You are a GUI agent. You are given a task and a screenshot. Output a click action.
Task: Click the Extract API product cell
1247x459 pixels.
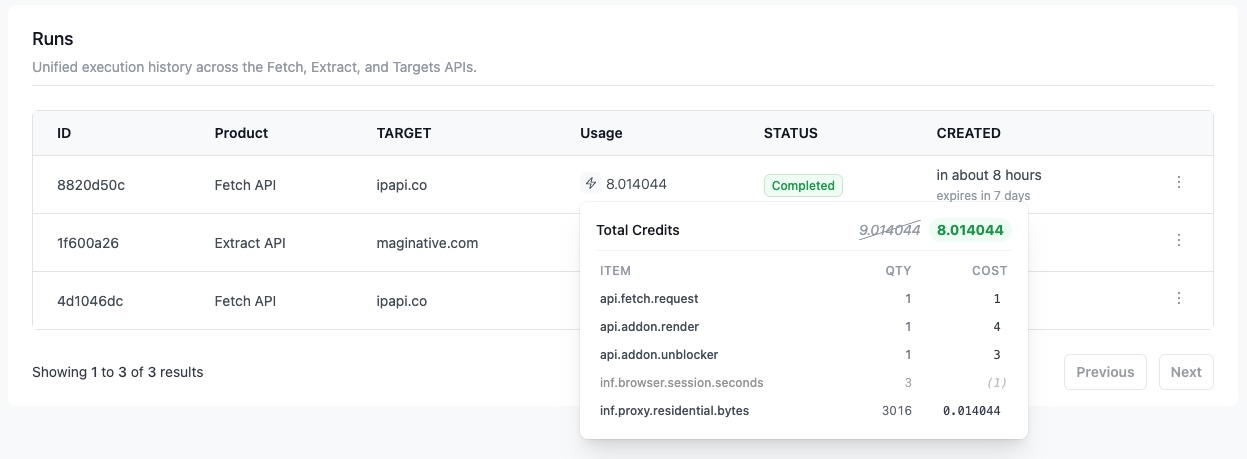pyautogui.click(x=250, y=242)
